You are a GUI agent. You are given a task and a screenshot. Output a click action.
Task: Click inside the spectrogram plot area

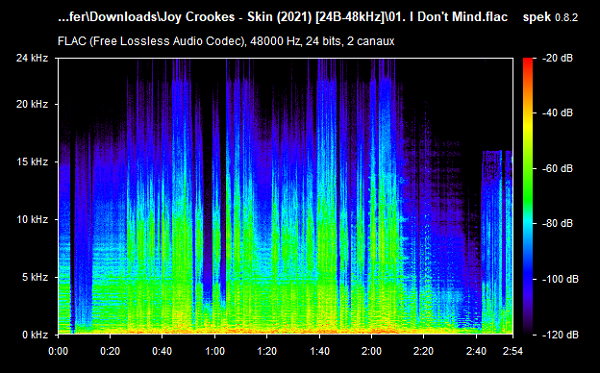pyautogui.click(x=285, y=196)
